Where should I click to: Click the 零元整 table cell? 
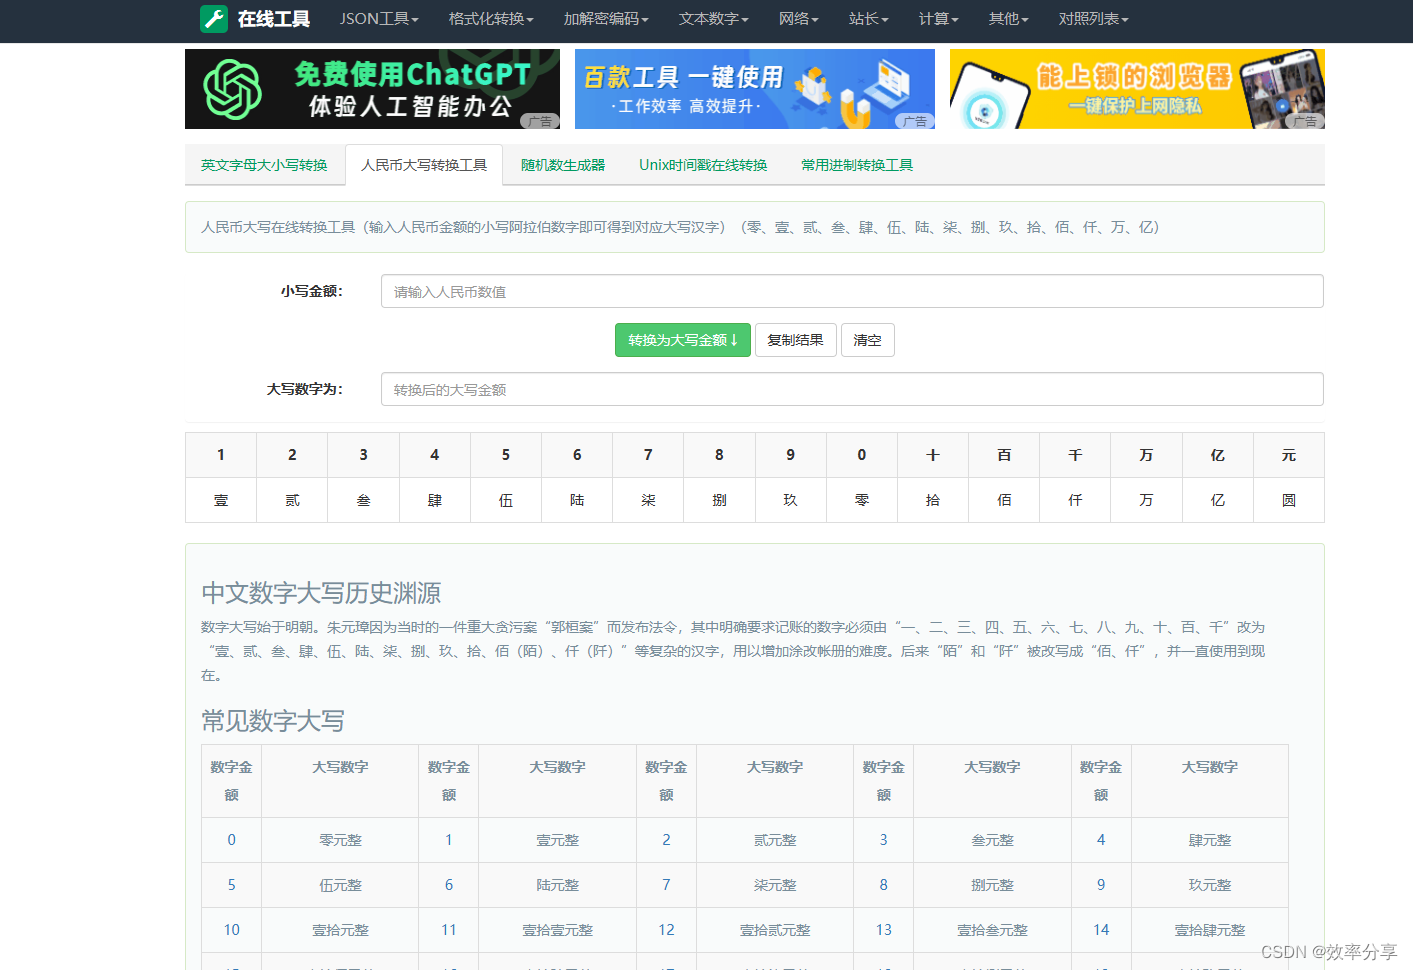tap(340, 840)
